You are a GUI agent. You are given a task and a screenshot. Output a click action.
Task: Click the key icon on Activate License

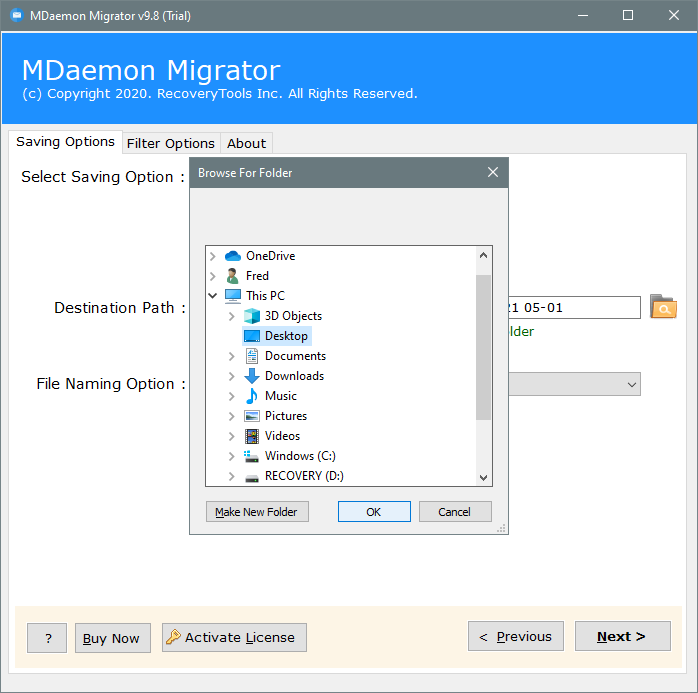coord(173,637)
